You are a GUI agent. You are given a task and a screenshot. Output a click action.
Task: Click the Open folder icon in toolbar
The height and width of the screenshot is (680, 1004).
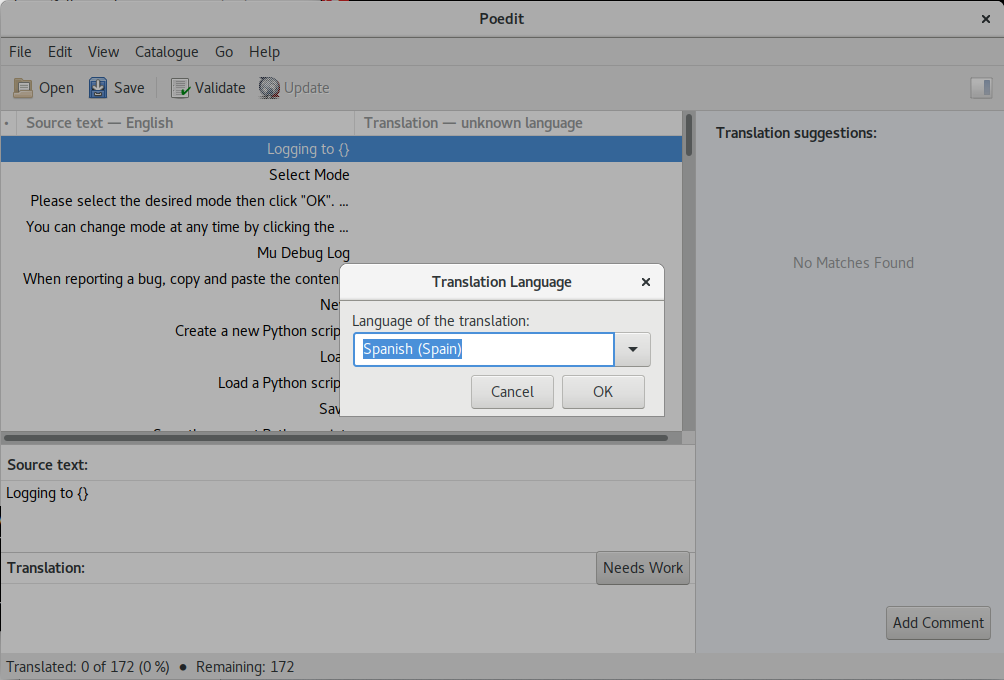click(23, 88)
